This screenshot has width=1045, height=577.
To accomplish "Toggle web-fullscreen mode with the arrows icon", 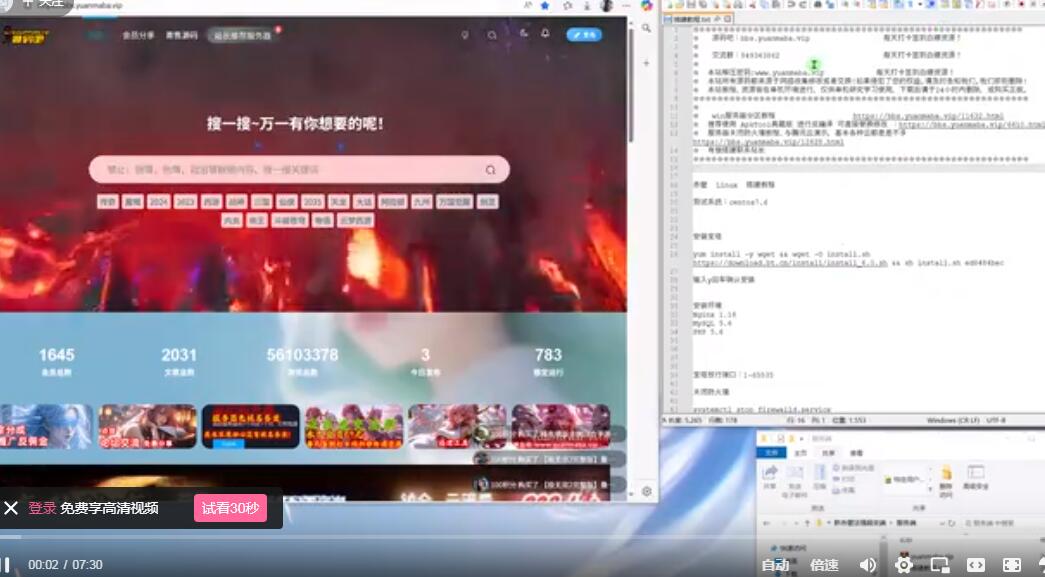I will pos(975,565).
